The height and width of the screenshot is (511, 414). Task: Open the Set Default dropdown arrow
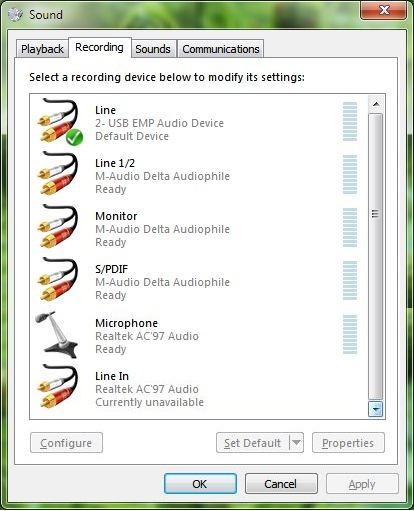coord(296,443)
